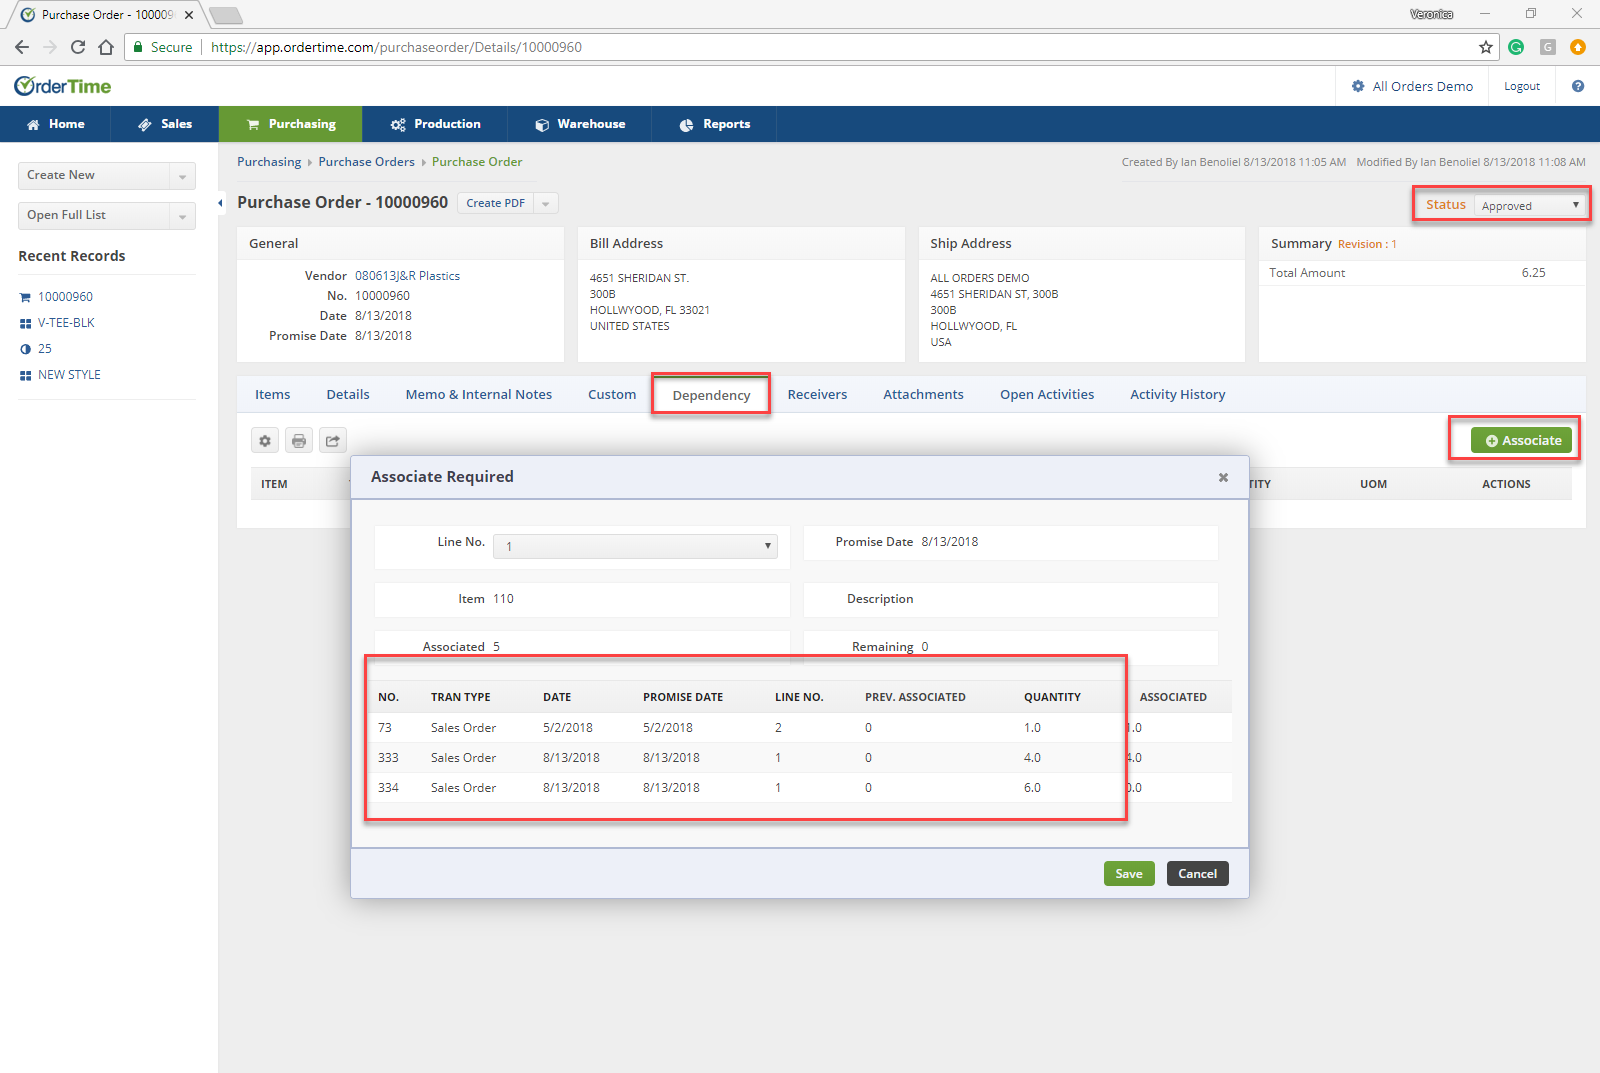Open the Purchasing menu
Image resolution: width=1600 pixels, height=1073 pixels.
tap(291, 124)
